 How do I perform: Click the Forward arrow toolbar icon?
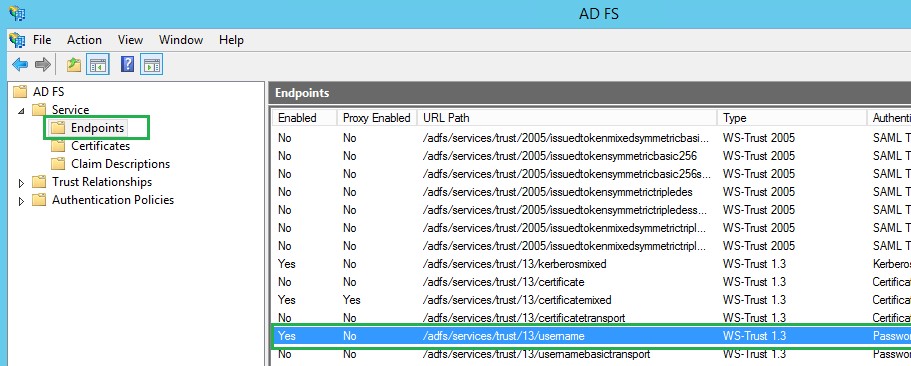coord(42,64)
